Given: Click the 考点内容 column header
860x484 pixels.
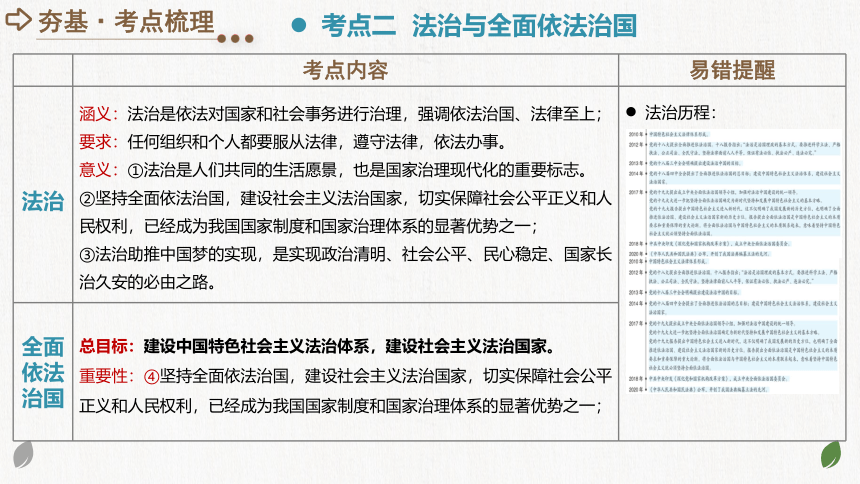Looking at the screenshot, I should 346,70.
